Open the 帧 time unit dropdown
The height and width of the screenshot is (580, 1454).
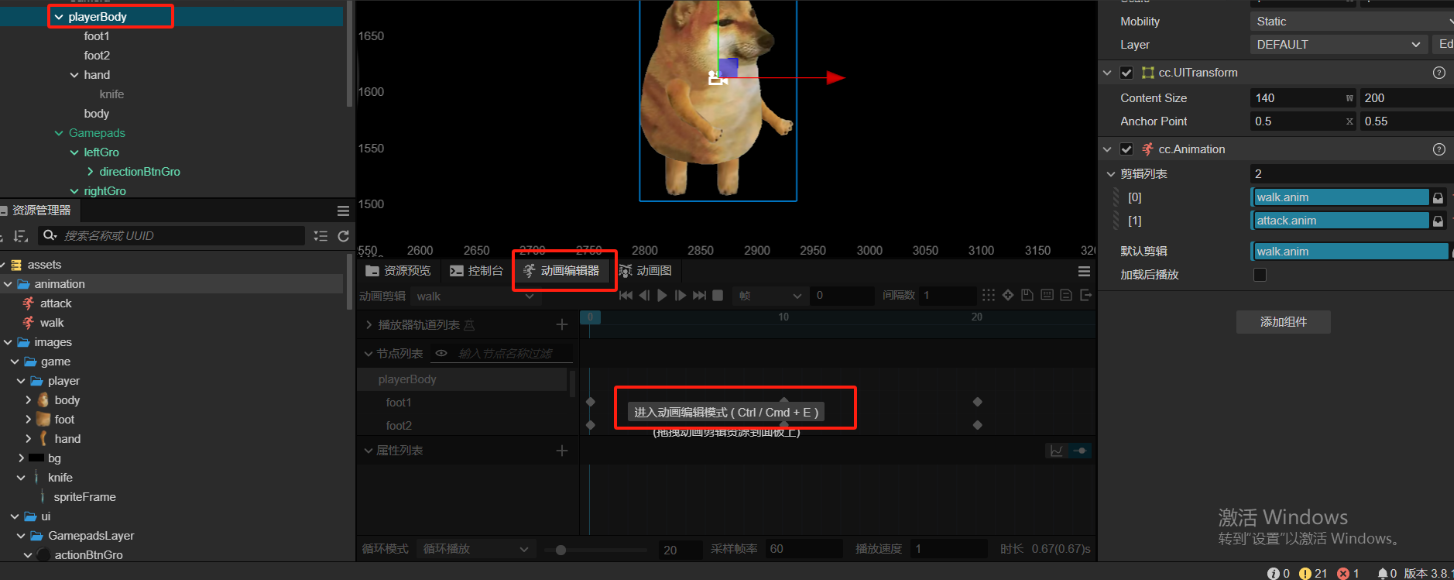tap(770, 296)
